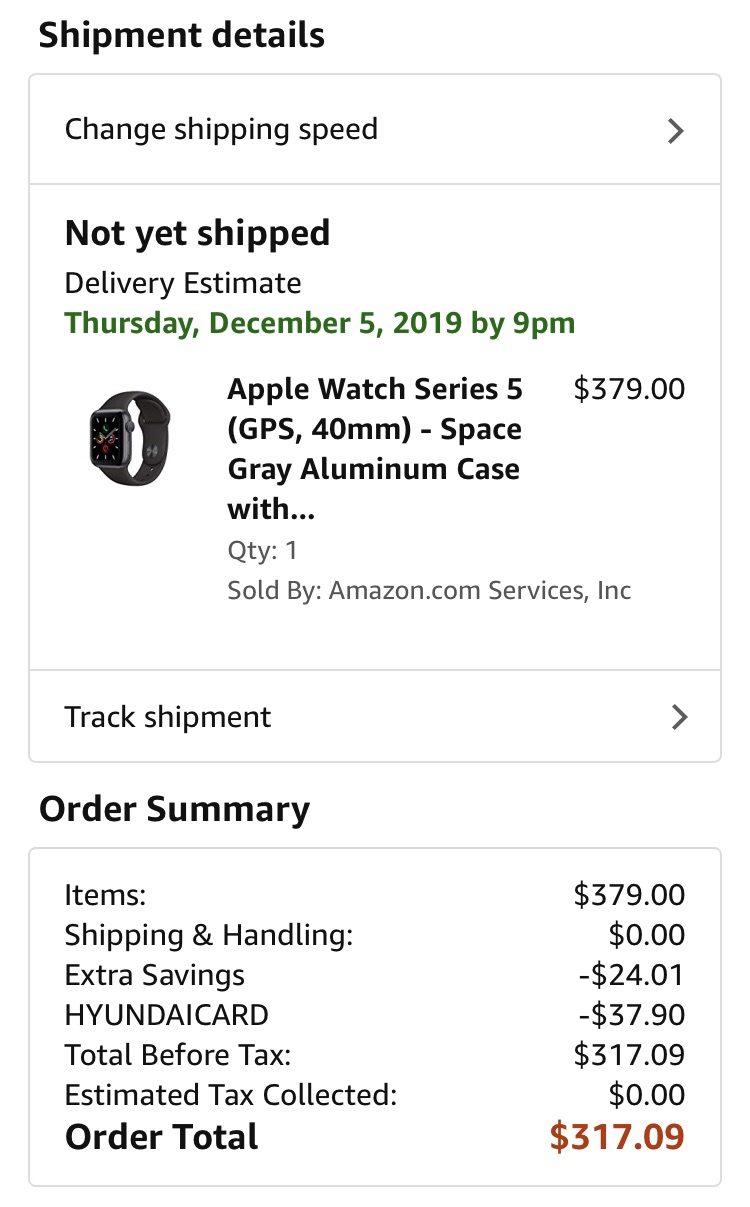Tap the red $317.09 order total amount
The width and height of the screenshot is (750, 1207).
click(617, 1137)
